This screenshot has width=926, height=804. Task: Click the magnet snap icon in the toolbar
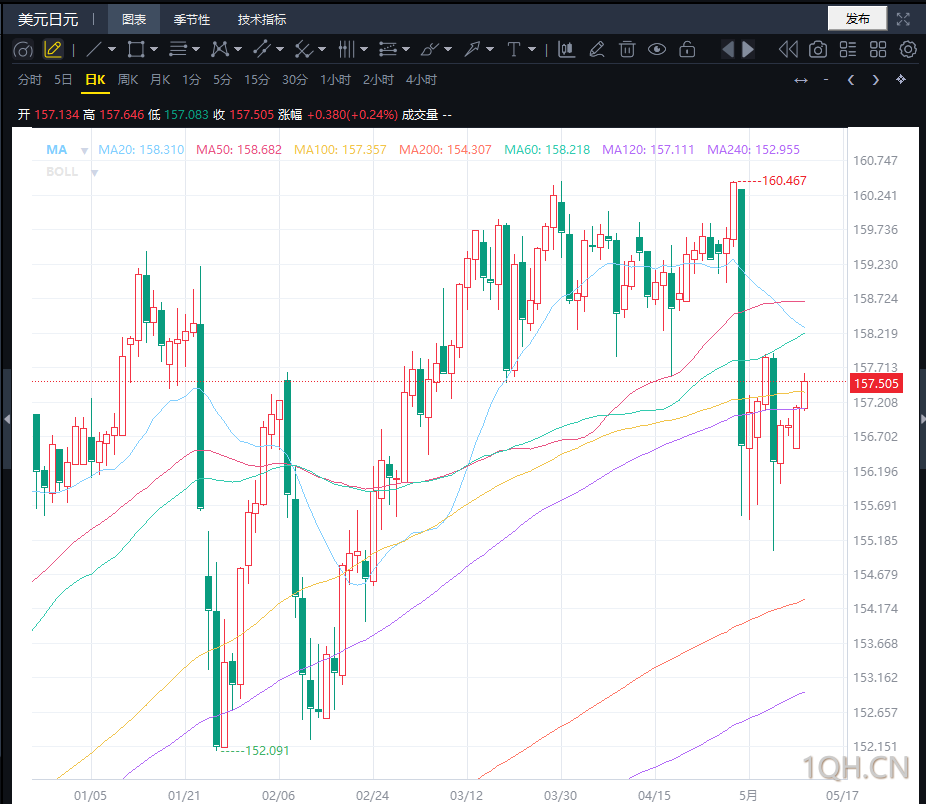coord(23,50)
